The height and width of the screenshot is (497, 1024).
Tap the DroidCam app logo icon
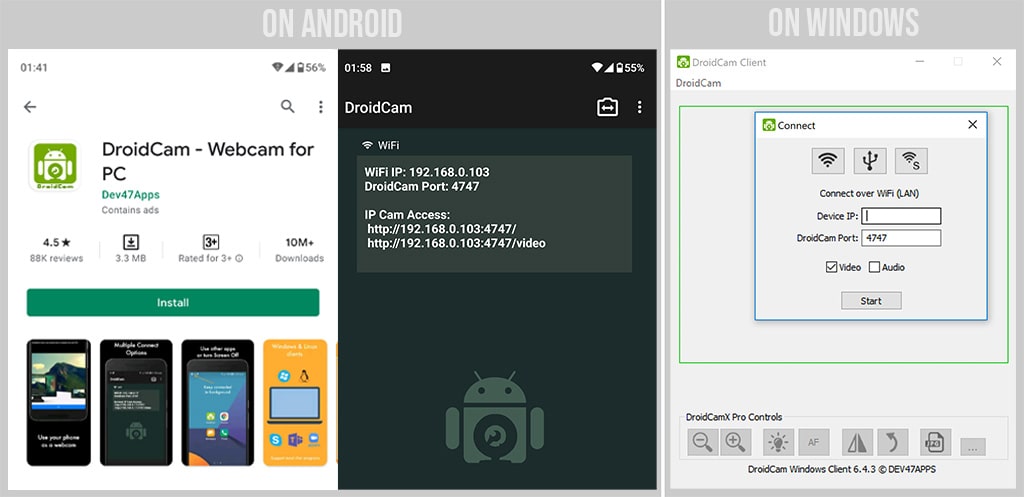point(54,166)
